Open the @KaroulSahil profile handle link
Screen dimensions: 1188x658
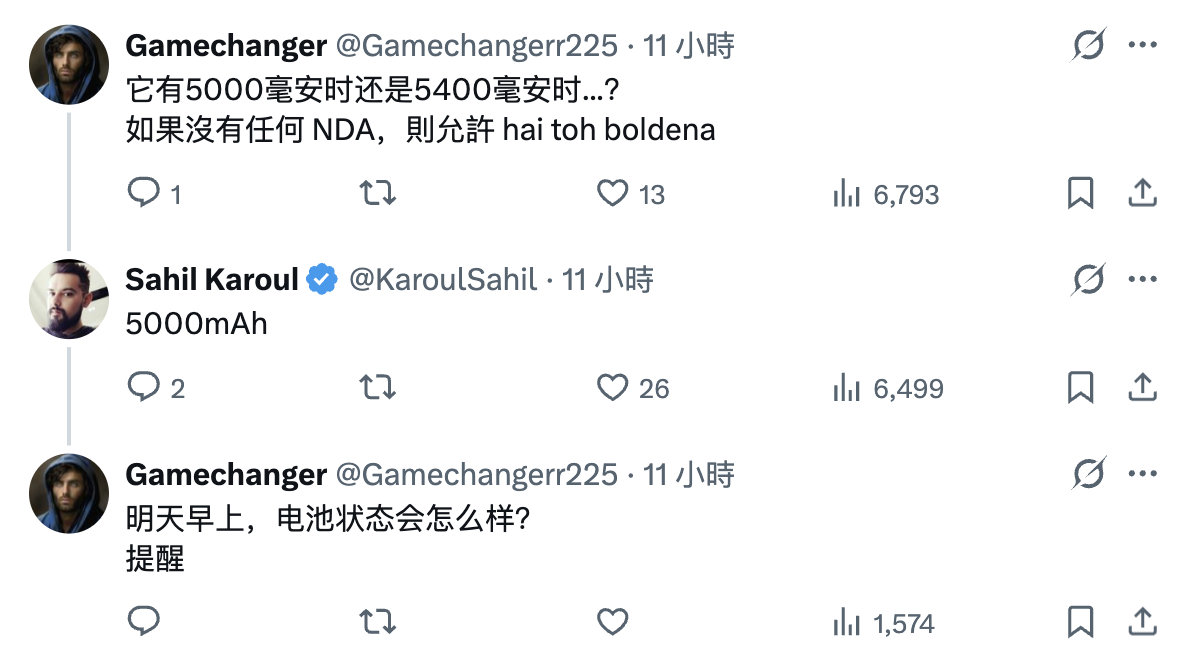pyautogui.click(x=443, y=280)
